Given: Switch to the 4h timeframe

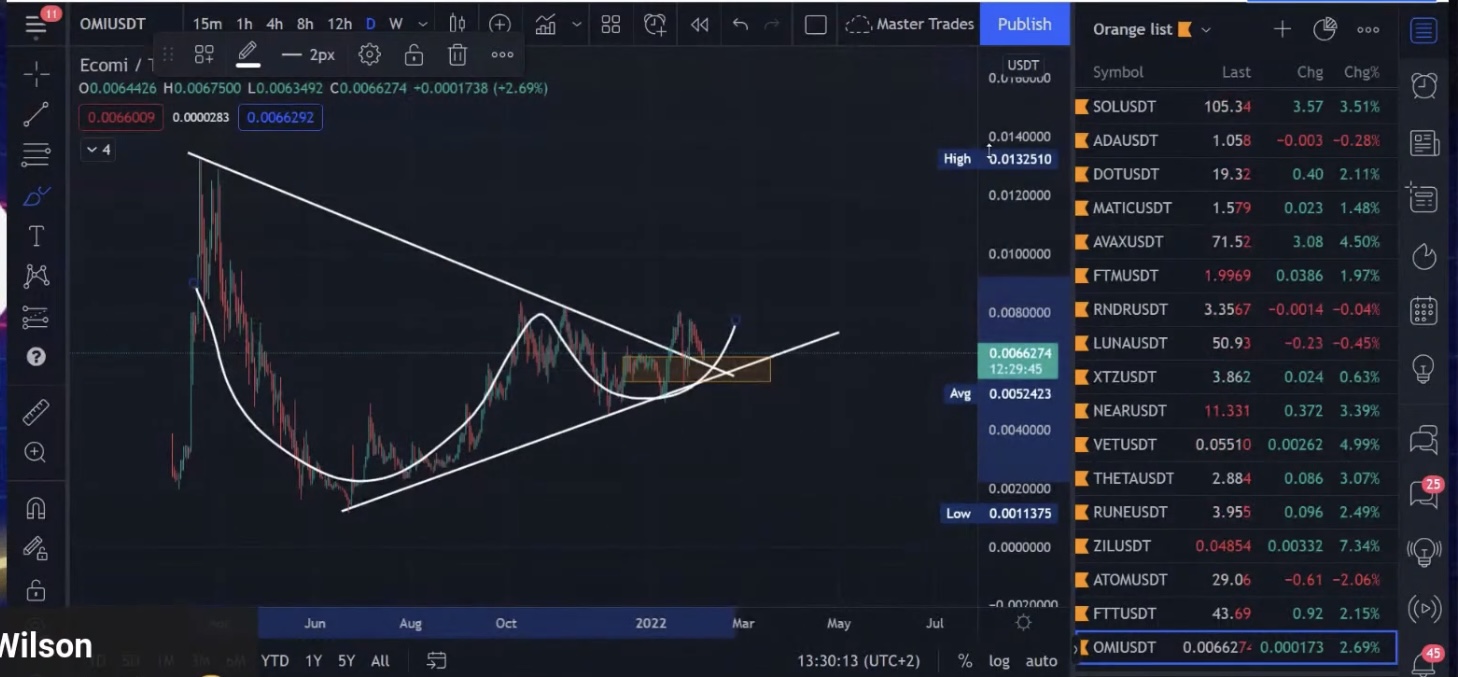Looking at the screenshot, I should [274, 24].
